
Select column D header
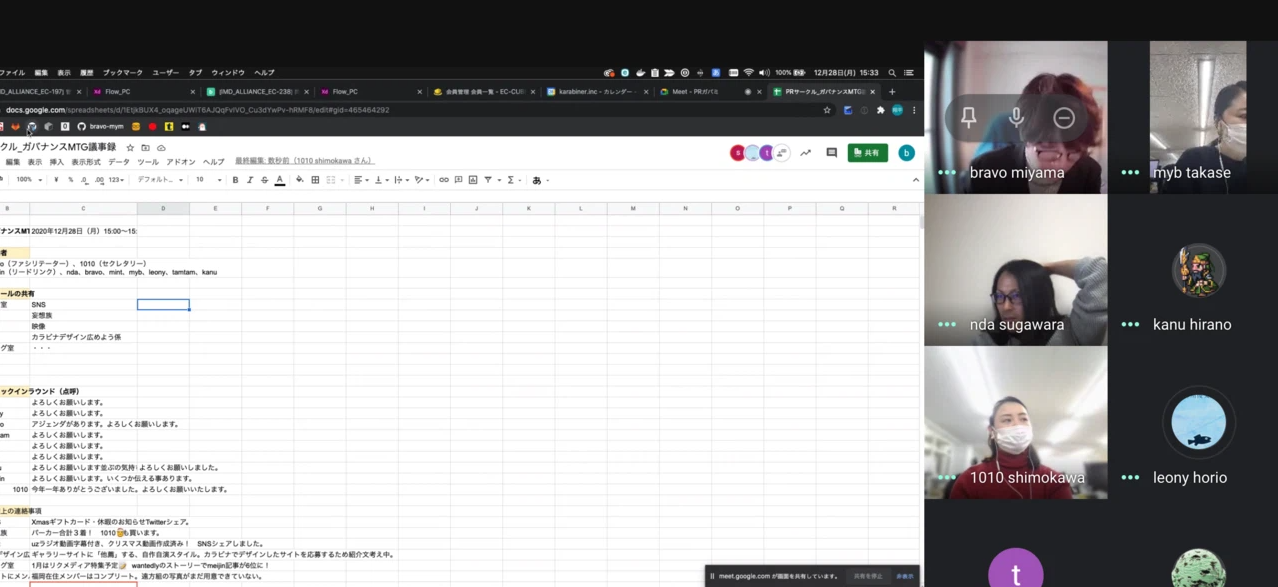pos(163,209)
